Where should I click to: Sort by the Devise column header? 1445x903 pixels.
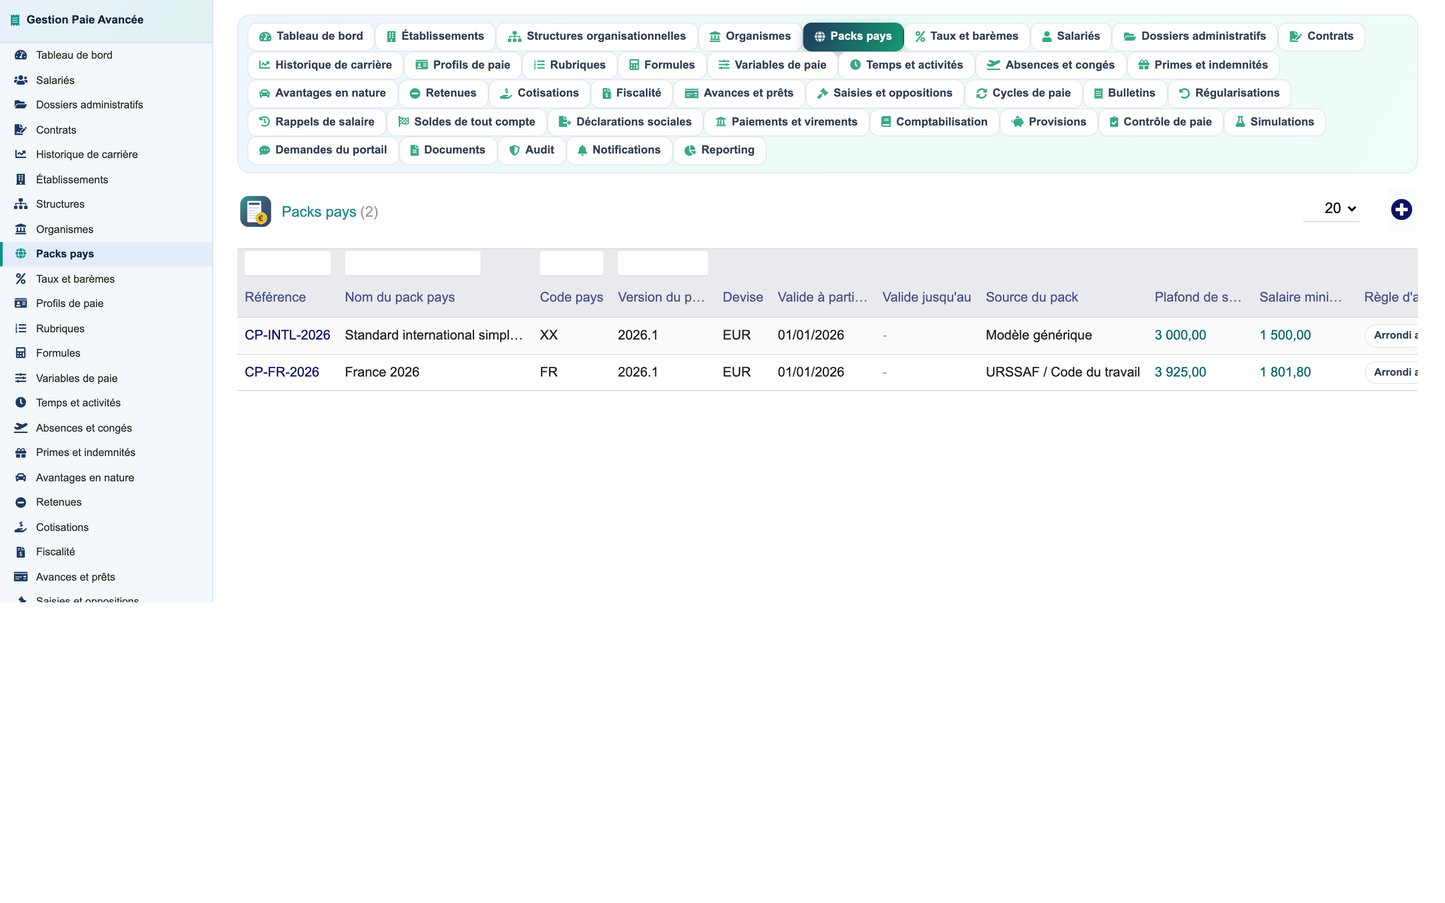click(742, 297)
